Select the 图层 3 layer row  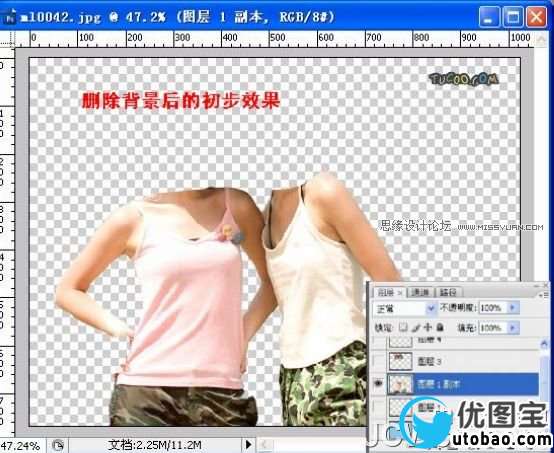[456, 361]
